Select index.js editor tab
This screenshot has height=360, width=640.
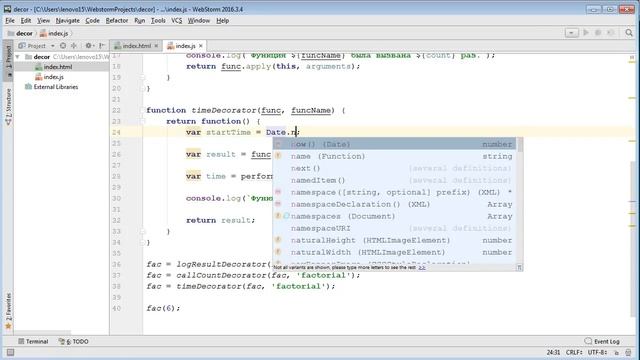pos(184,46)
